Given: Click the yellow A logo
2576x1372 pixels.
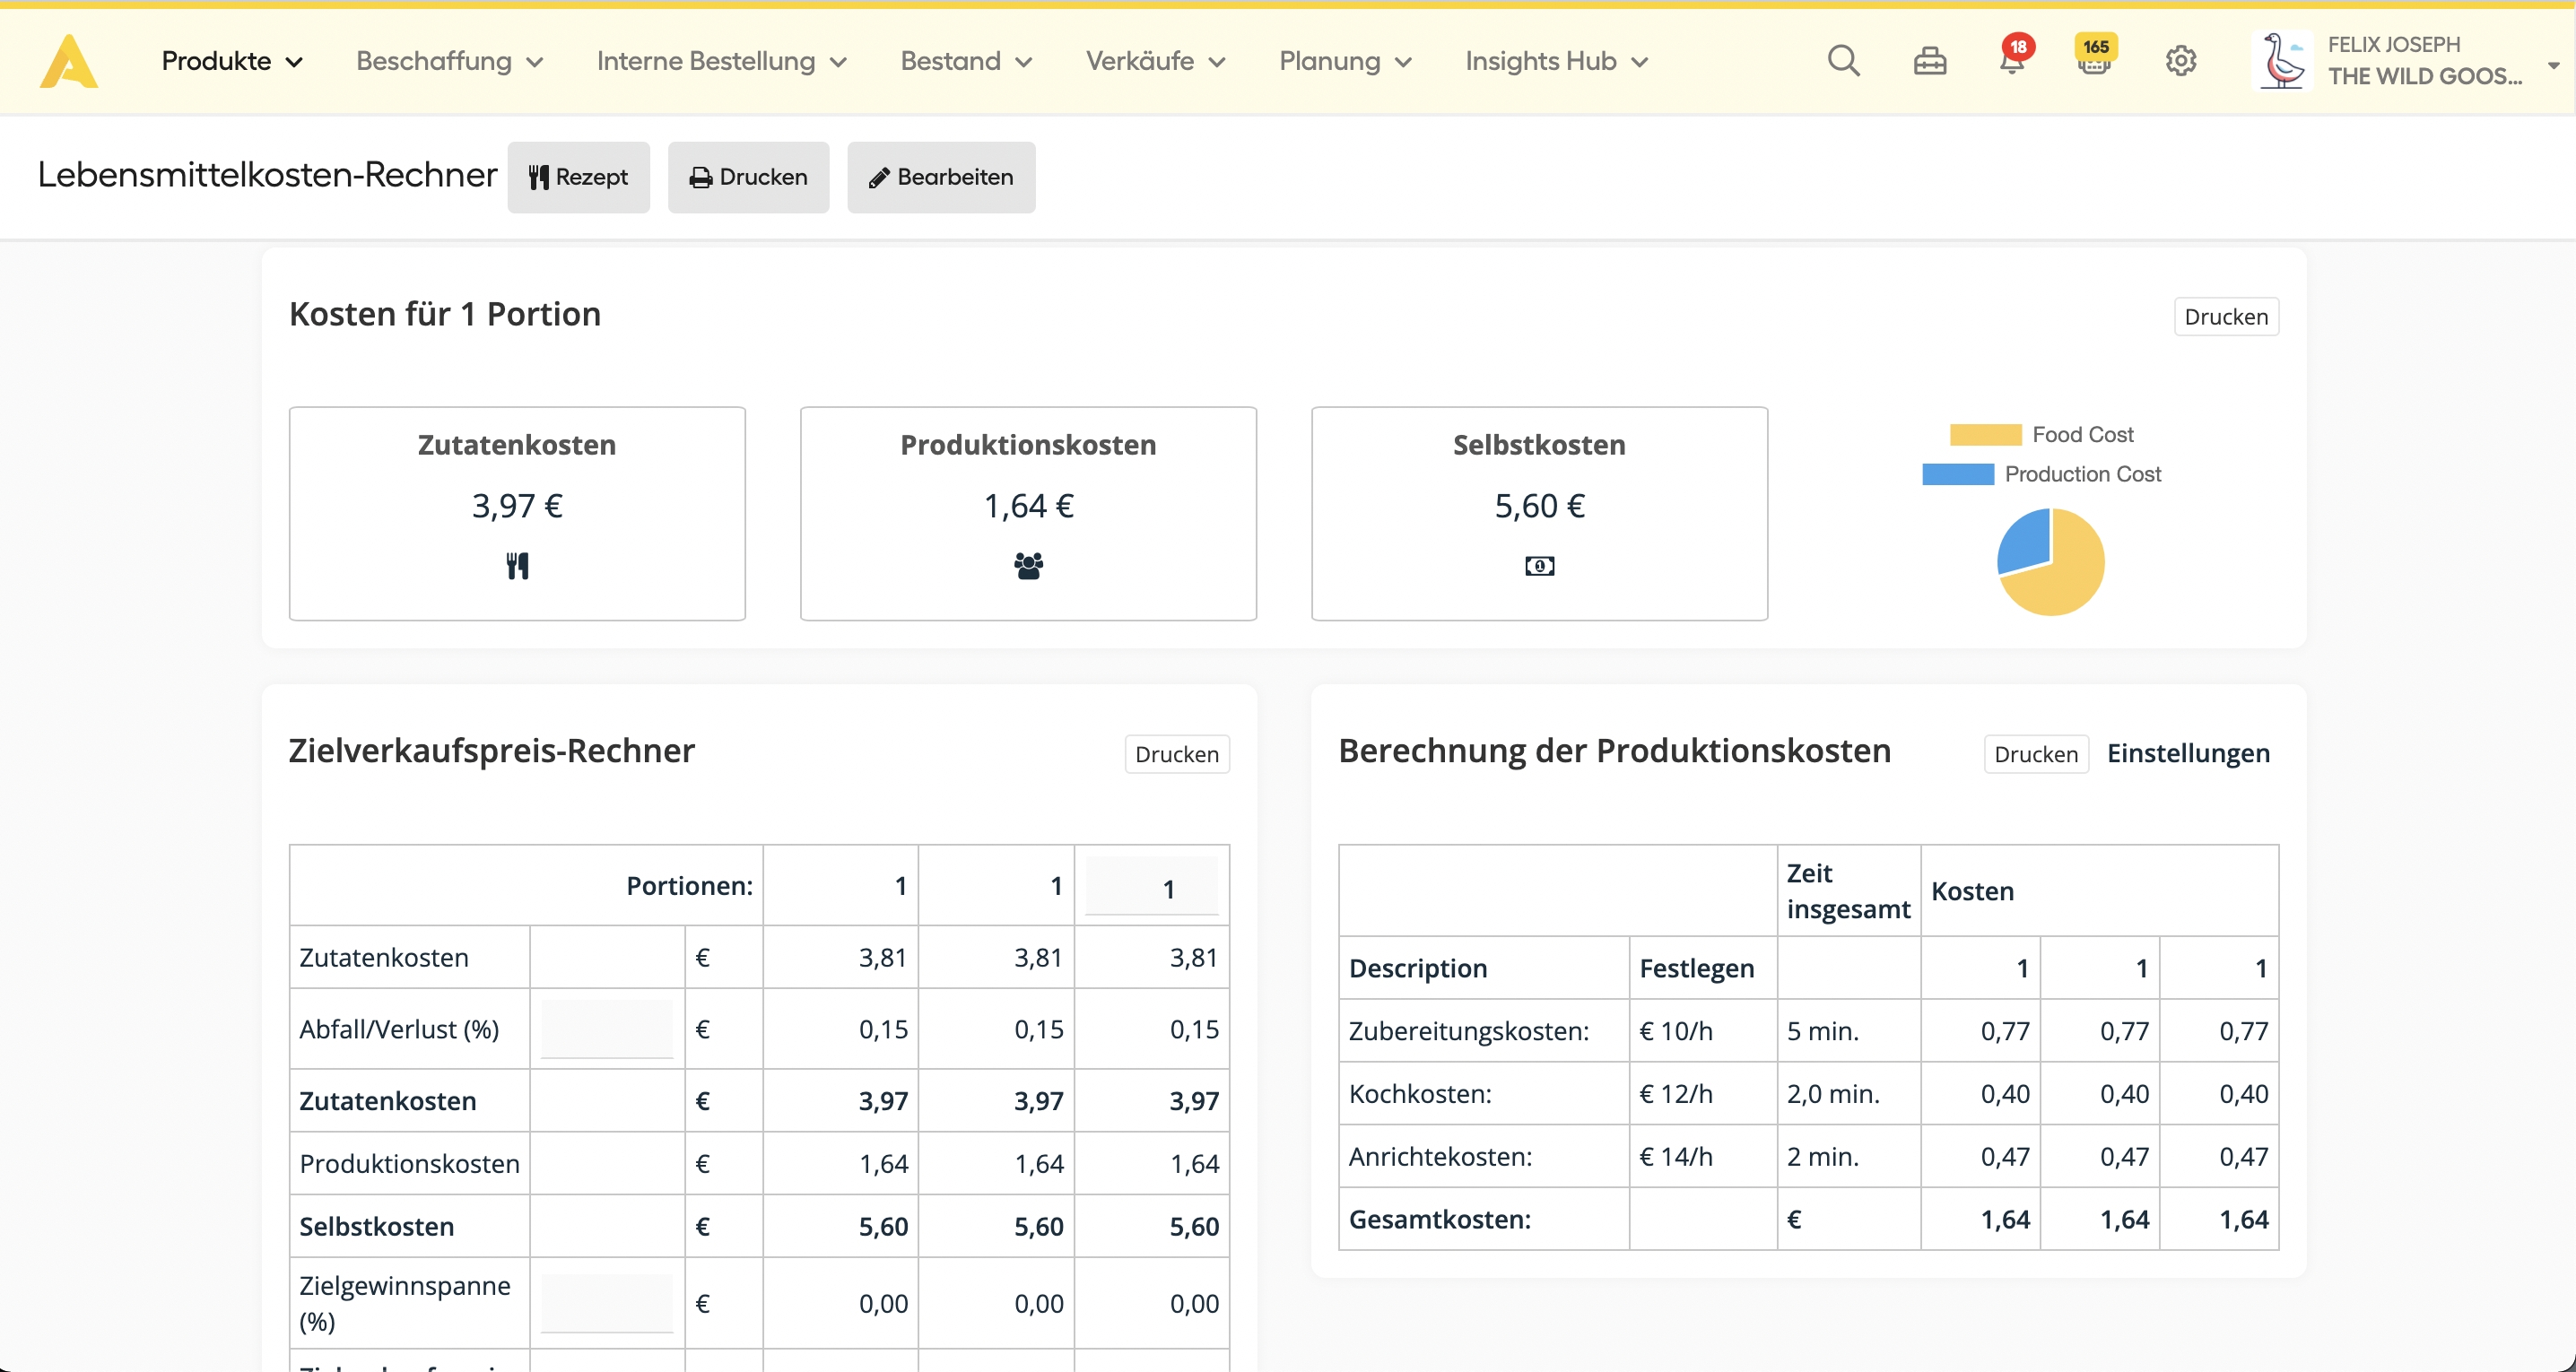Looking at the screenshot, I should coord(68,62).
